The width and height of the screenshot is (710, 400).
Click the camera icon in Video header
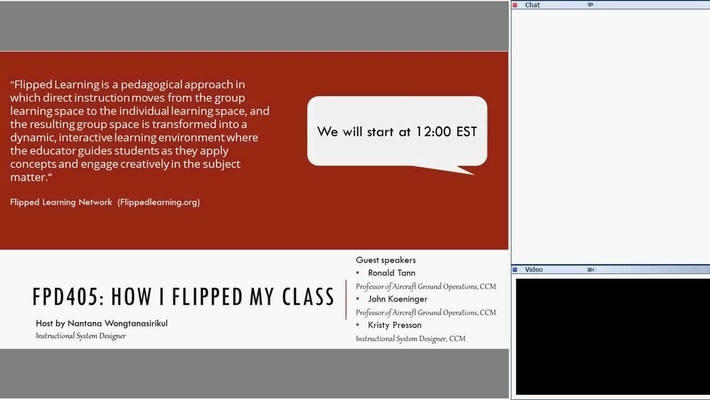click(590, 270)
